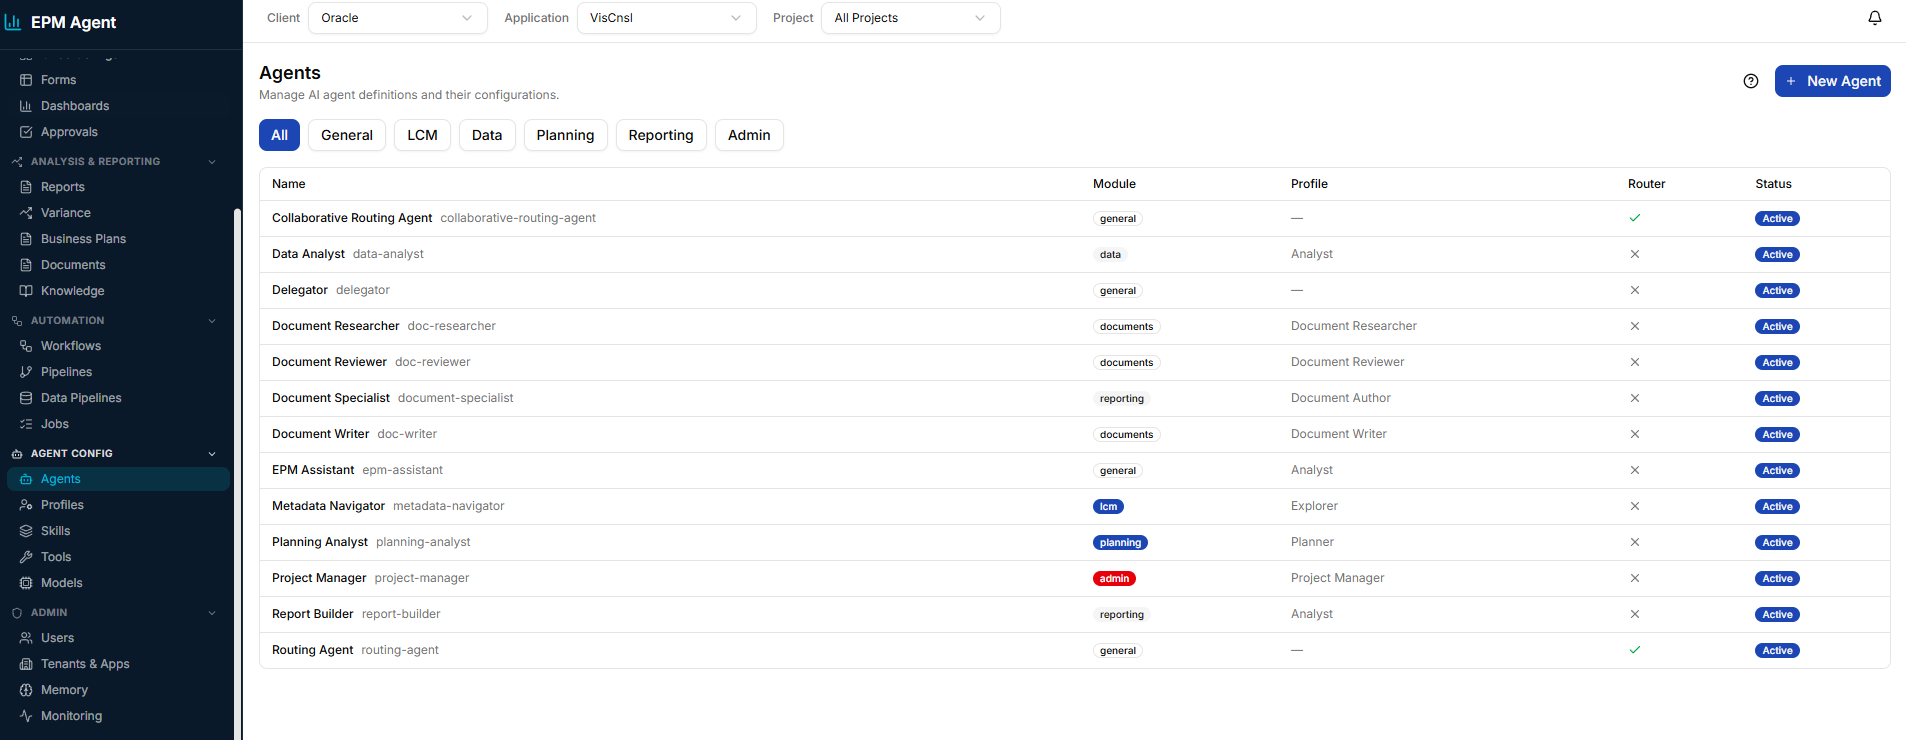Click the lcm module tag
This screenshot has width=1906, height=740.
(1108, 507)
